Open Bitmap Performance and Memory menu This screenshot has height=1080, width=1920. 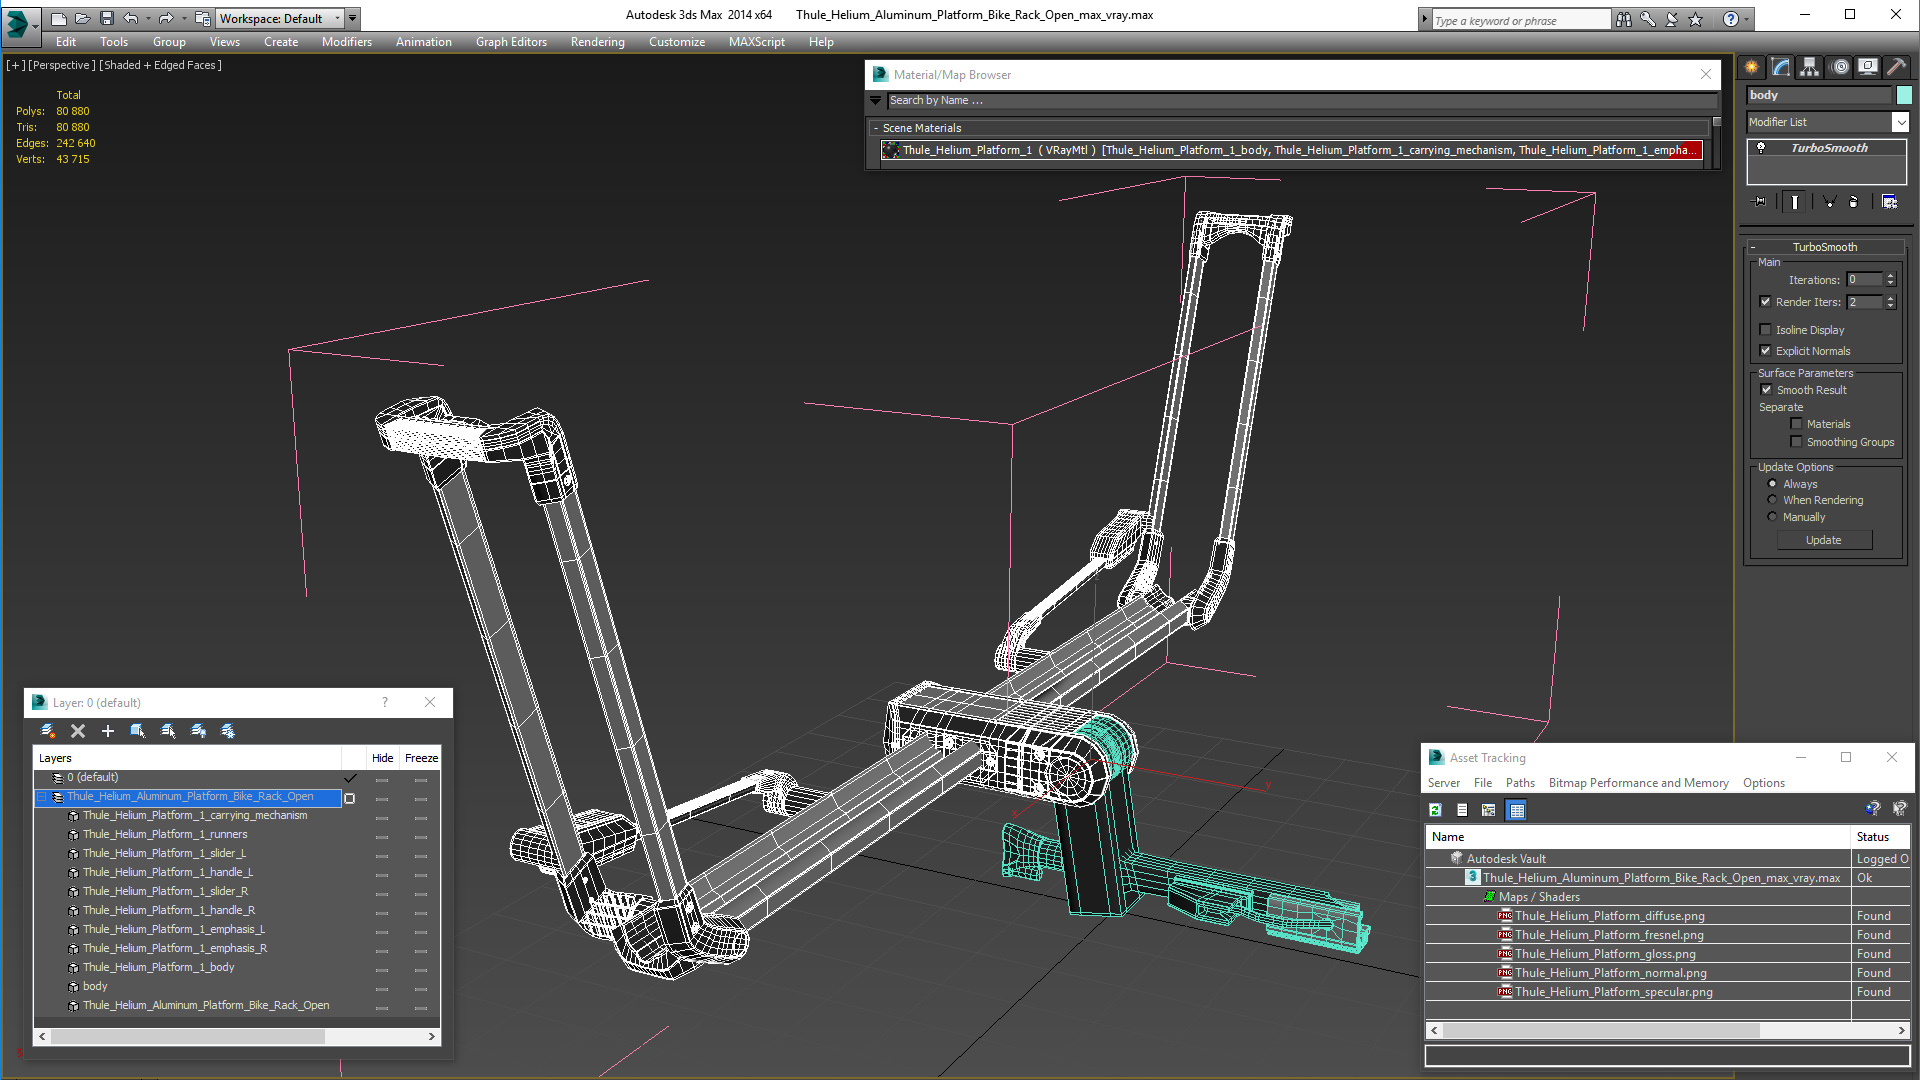click(1638, 783)
